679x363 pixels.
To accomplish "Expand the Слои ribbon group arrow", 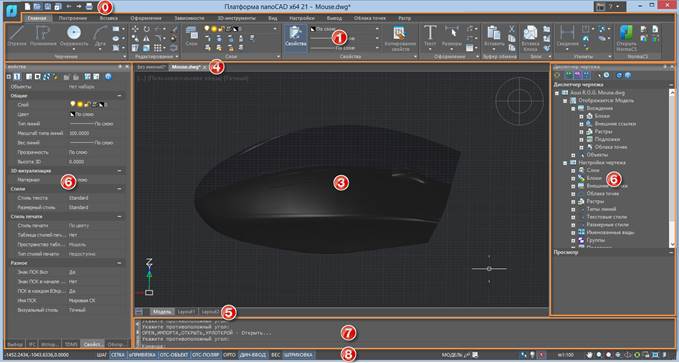I will [278, 57].
